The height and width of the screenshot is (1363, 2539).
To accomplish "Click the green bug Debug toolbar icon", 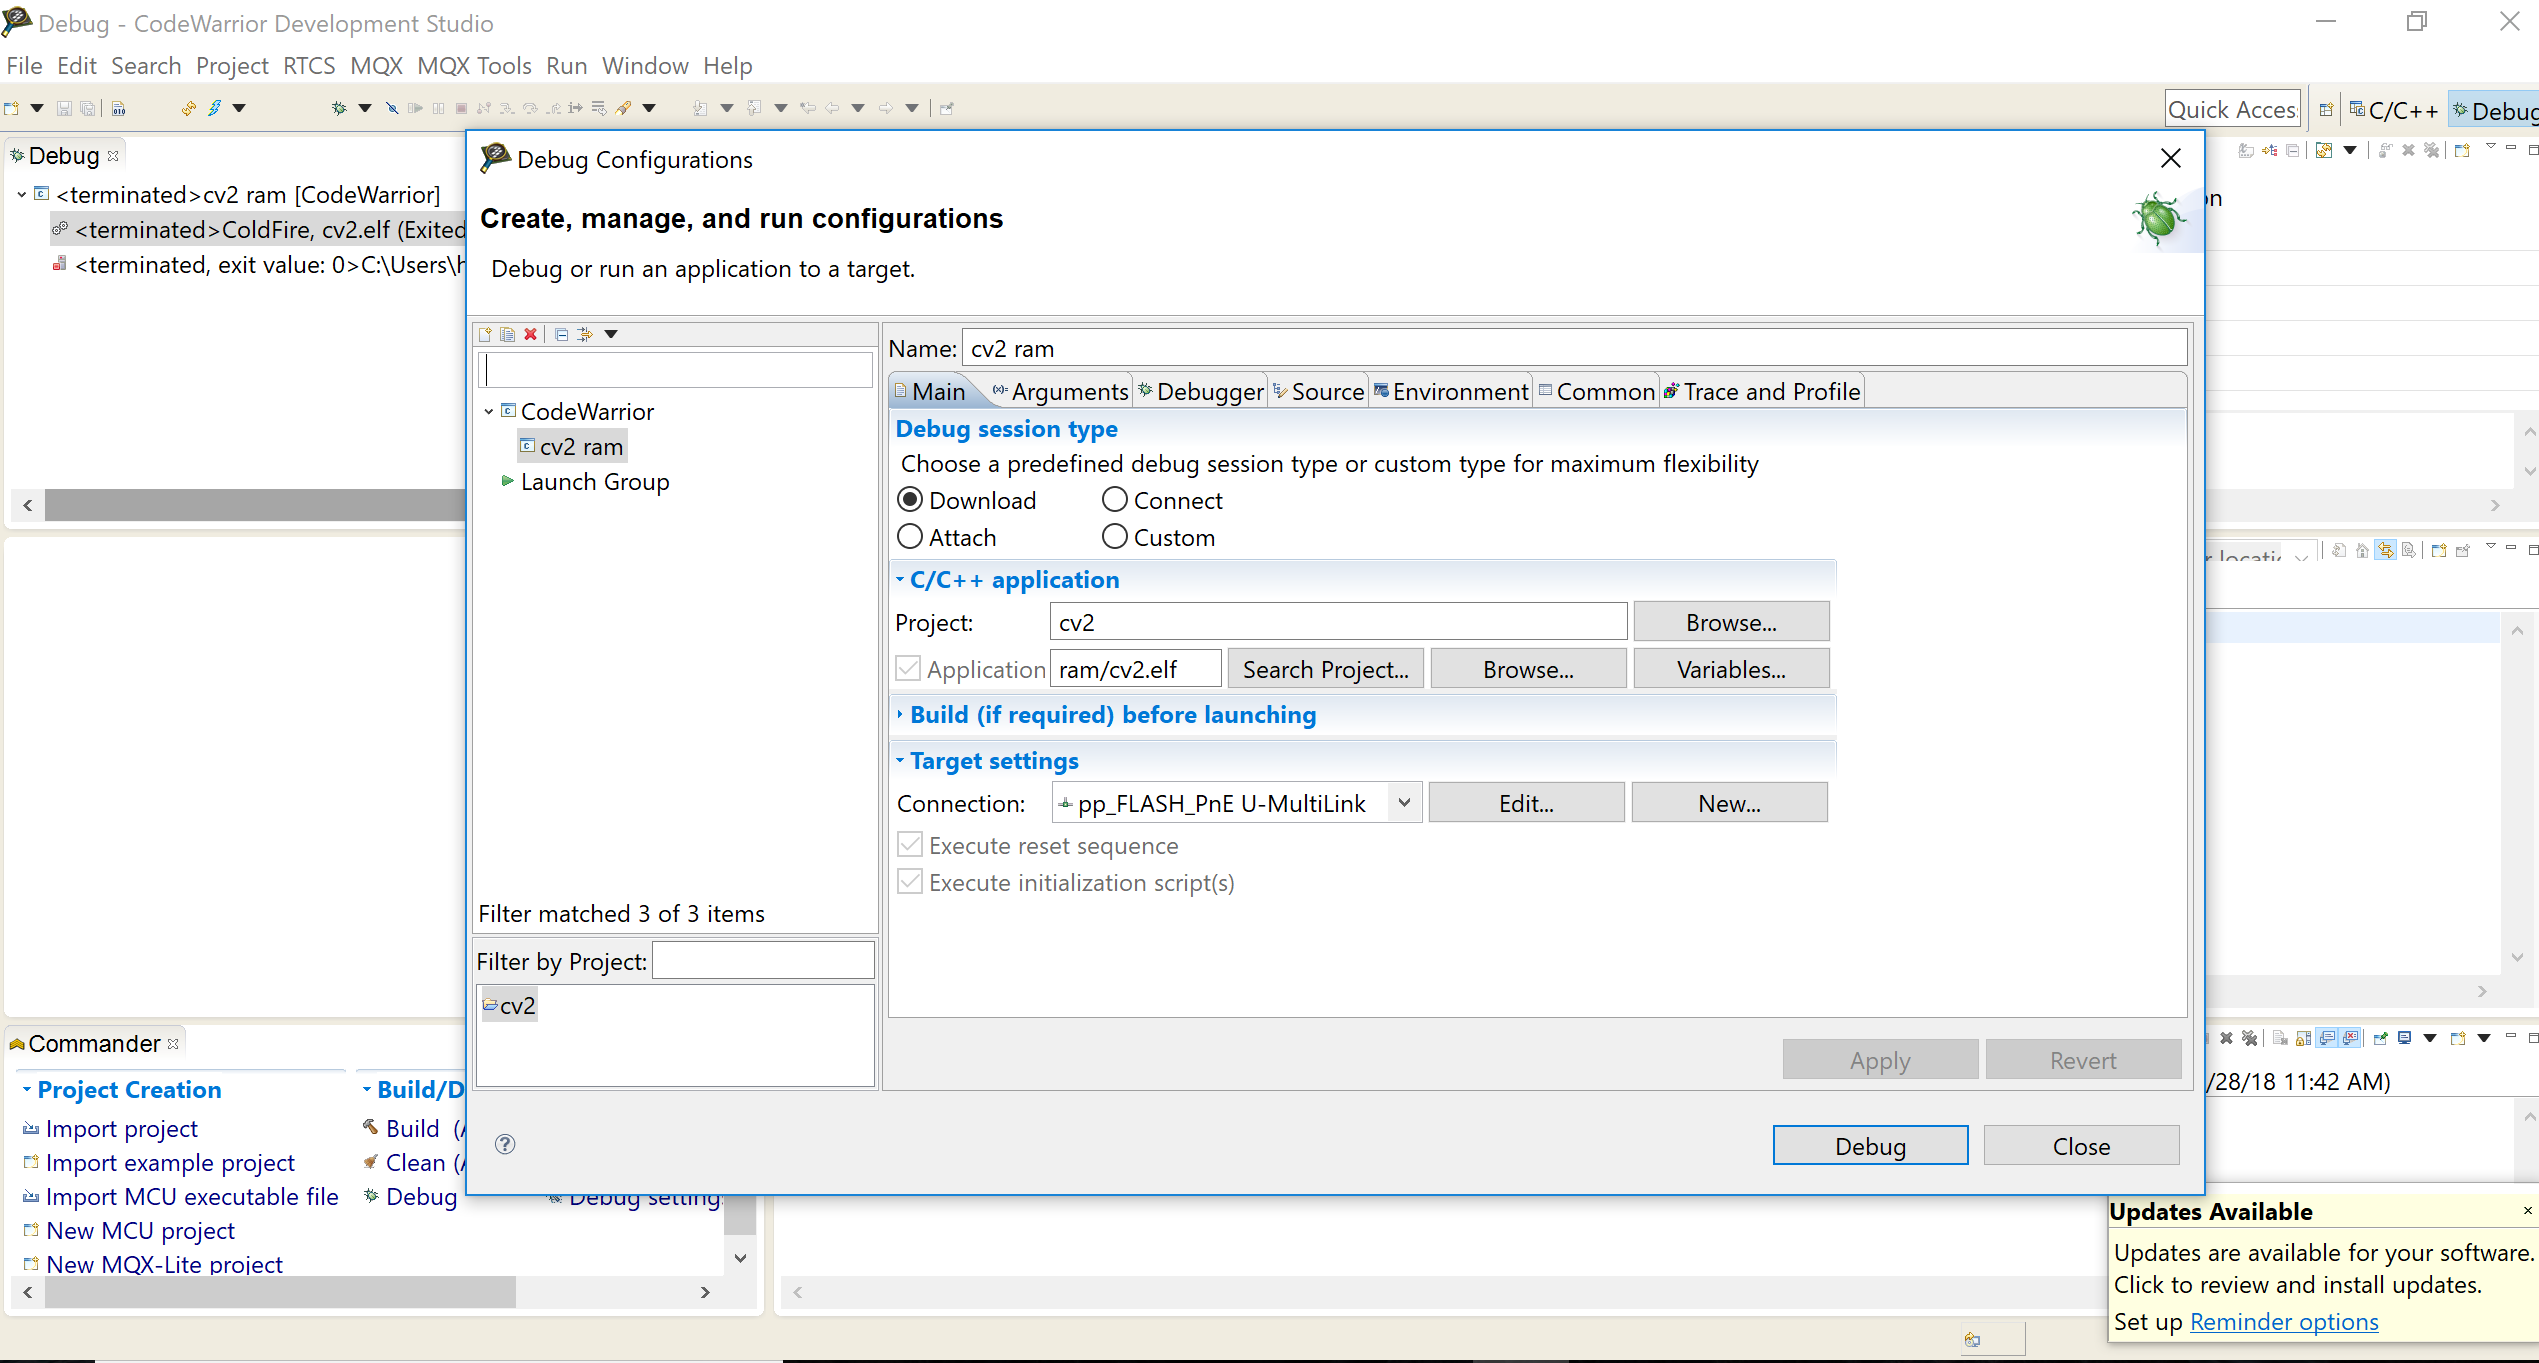I will pos(339,108).
